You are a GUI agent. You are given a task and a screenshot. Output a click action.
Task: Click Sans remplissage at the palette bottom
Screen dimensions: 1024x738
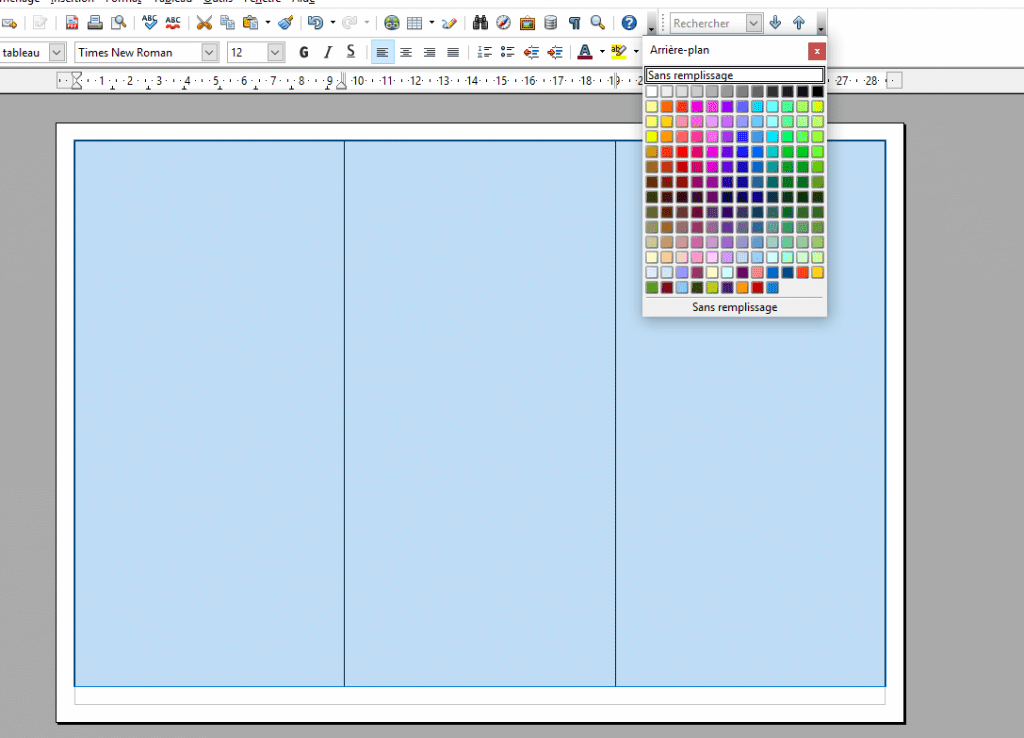coord(735,307)
